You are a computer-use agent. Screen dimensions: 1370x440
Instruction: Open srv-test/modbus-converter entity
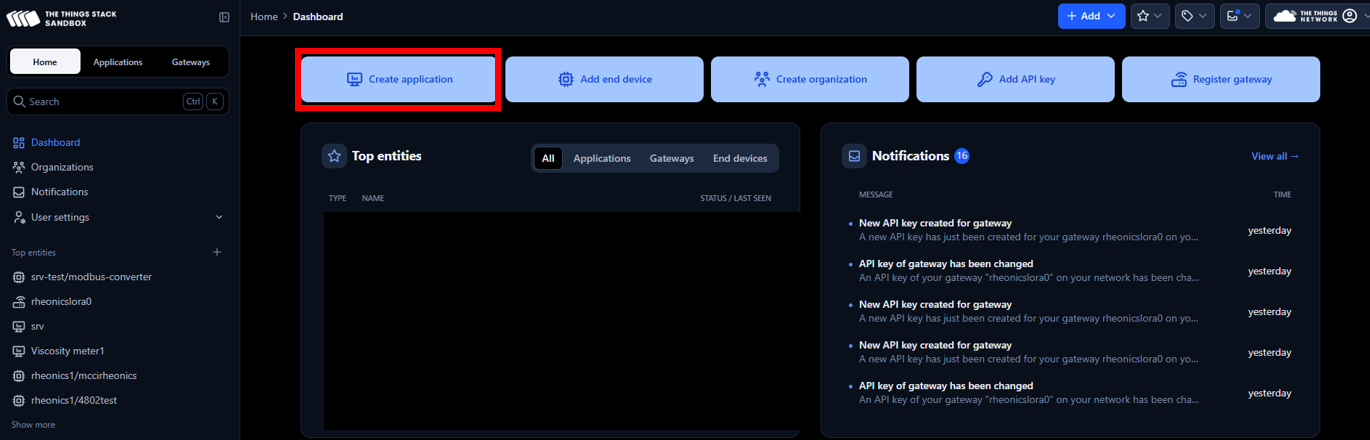[x=91, y=277]
